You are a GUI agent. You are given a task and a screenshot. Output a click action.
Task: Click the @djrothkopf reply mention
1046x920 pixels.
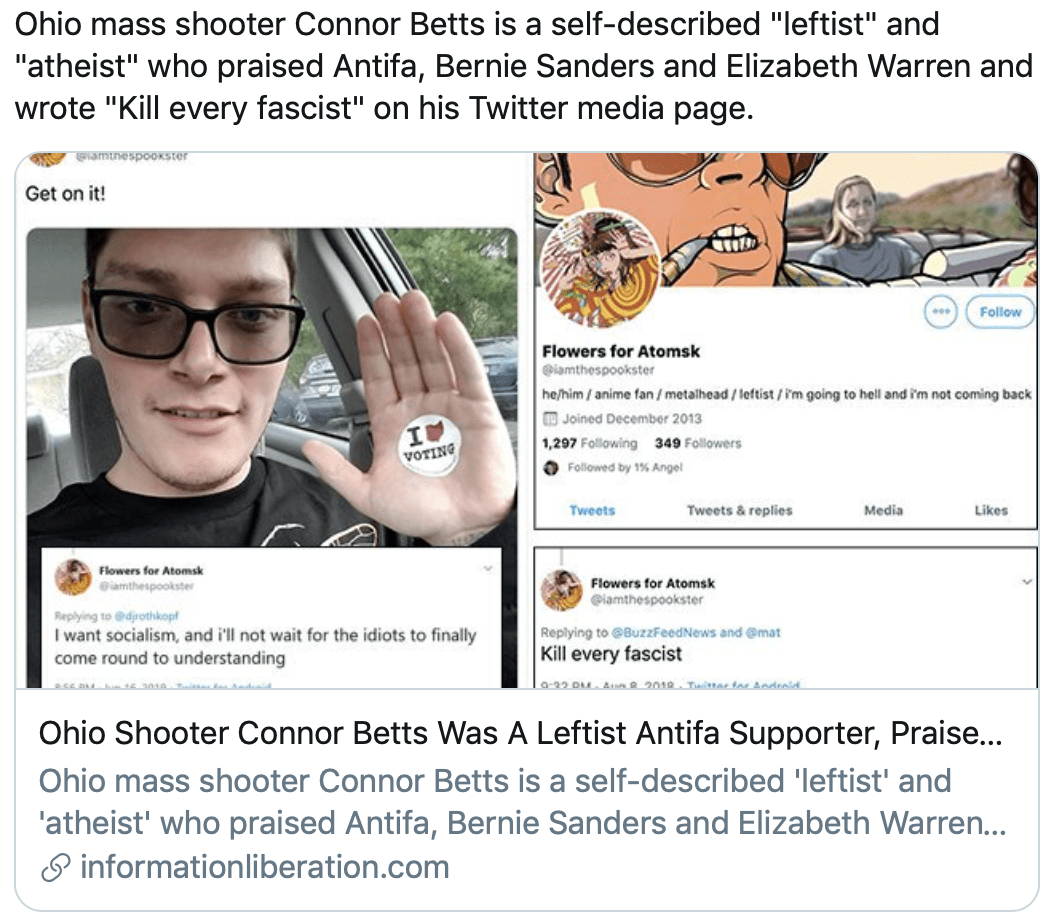tap(146, 616)
